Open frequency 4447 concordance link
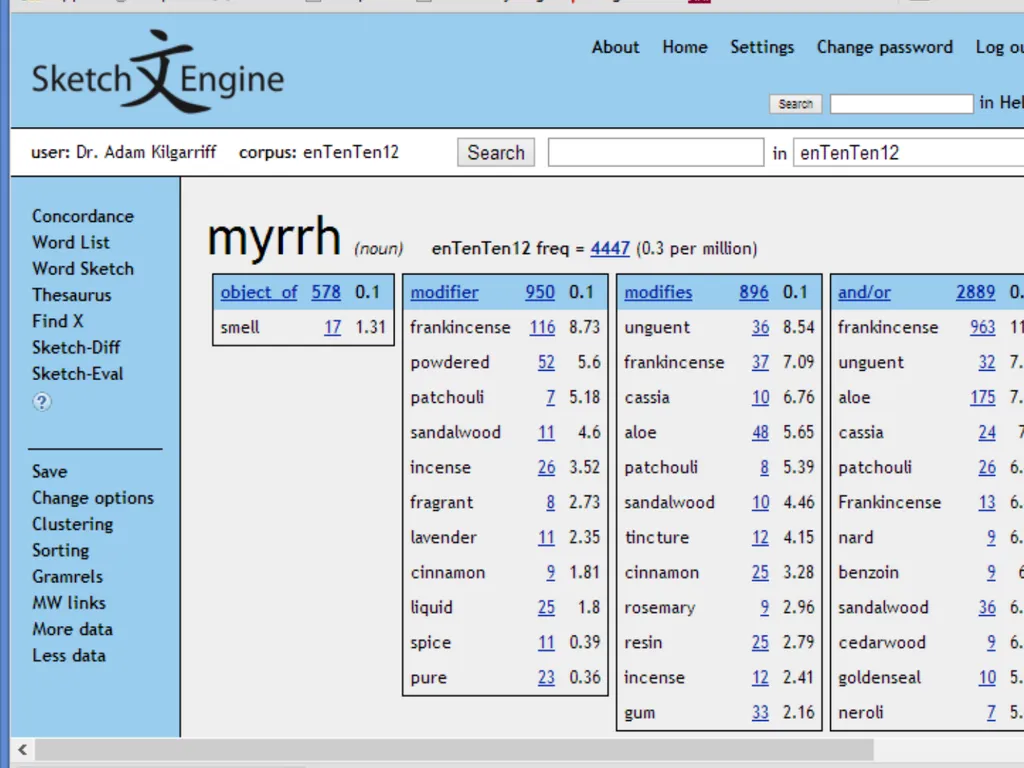The image size is (1024, 768). coord(610,249)
